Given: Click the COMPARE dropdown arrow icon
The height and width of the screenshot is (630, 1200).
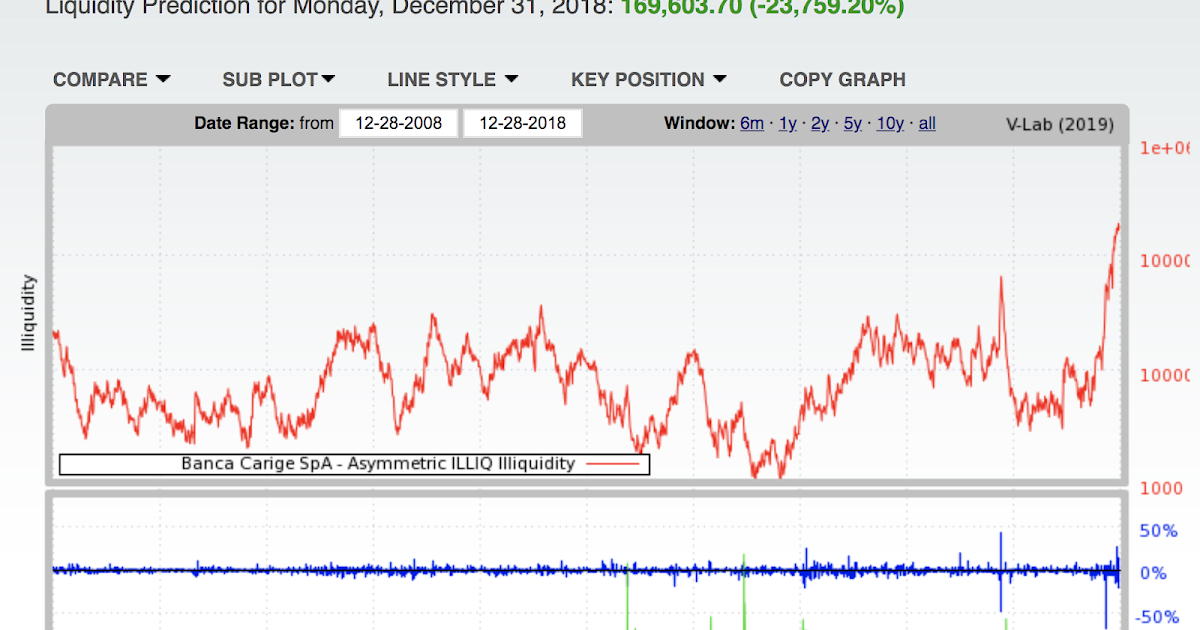Looking at the screenshot, I should click(165, 79).
